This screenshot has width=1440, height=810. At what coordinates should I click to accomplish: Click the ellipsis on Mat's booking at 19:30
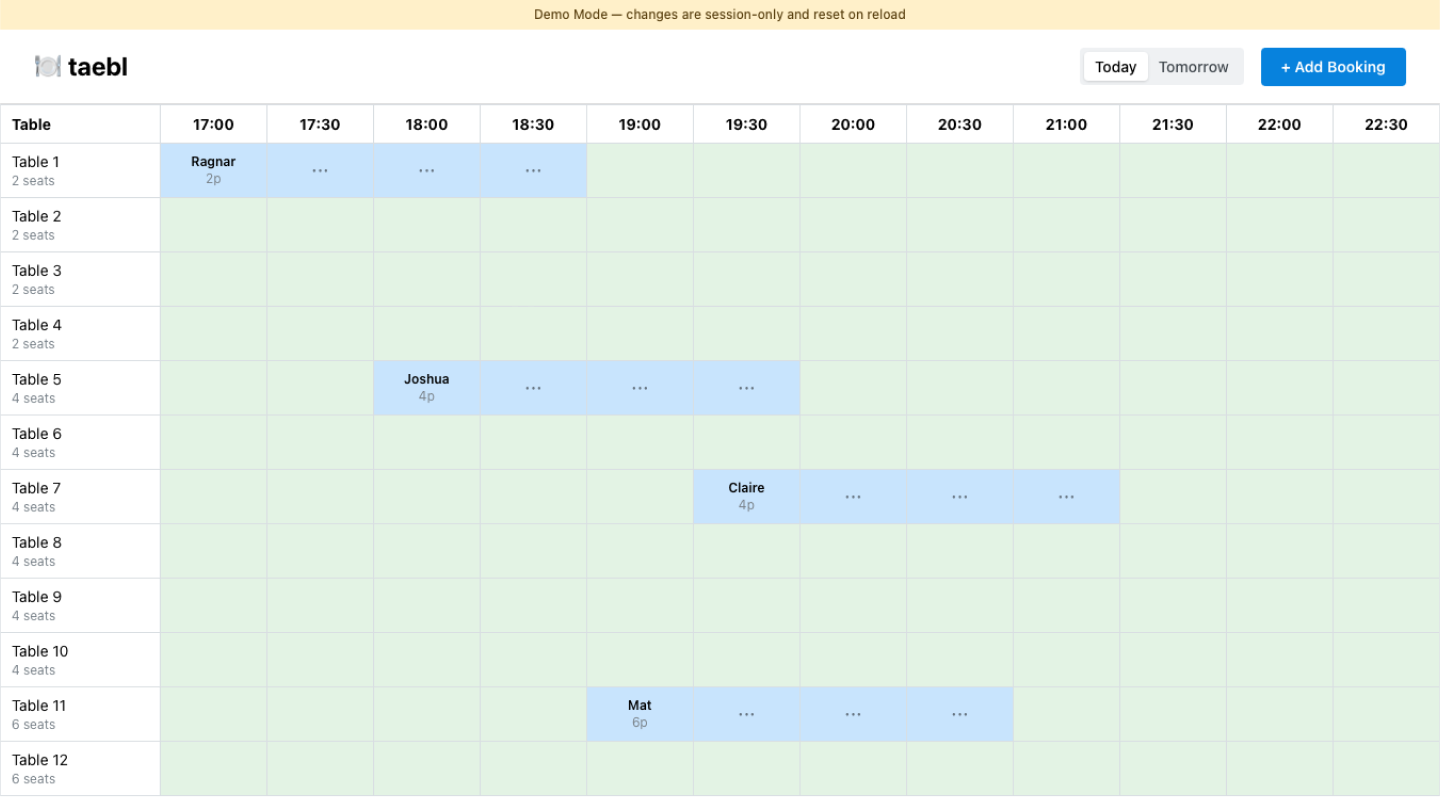(x=746, y=713)
